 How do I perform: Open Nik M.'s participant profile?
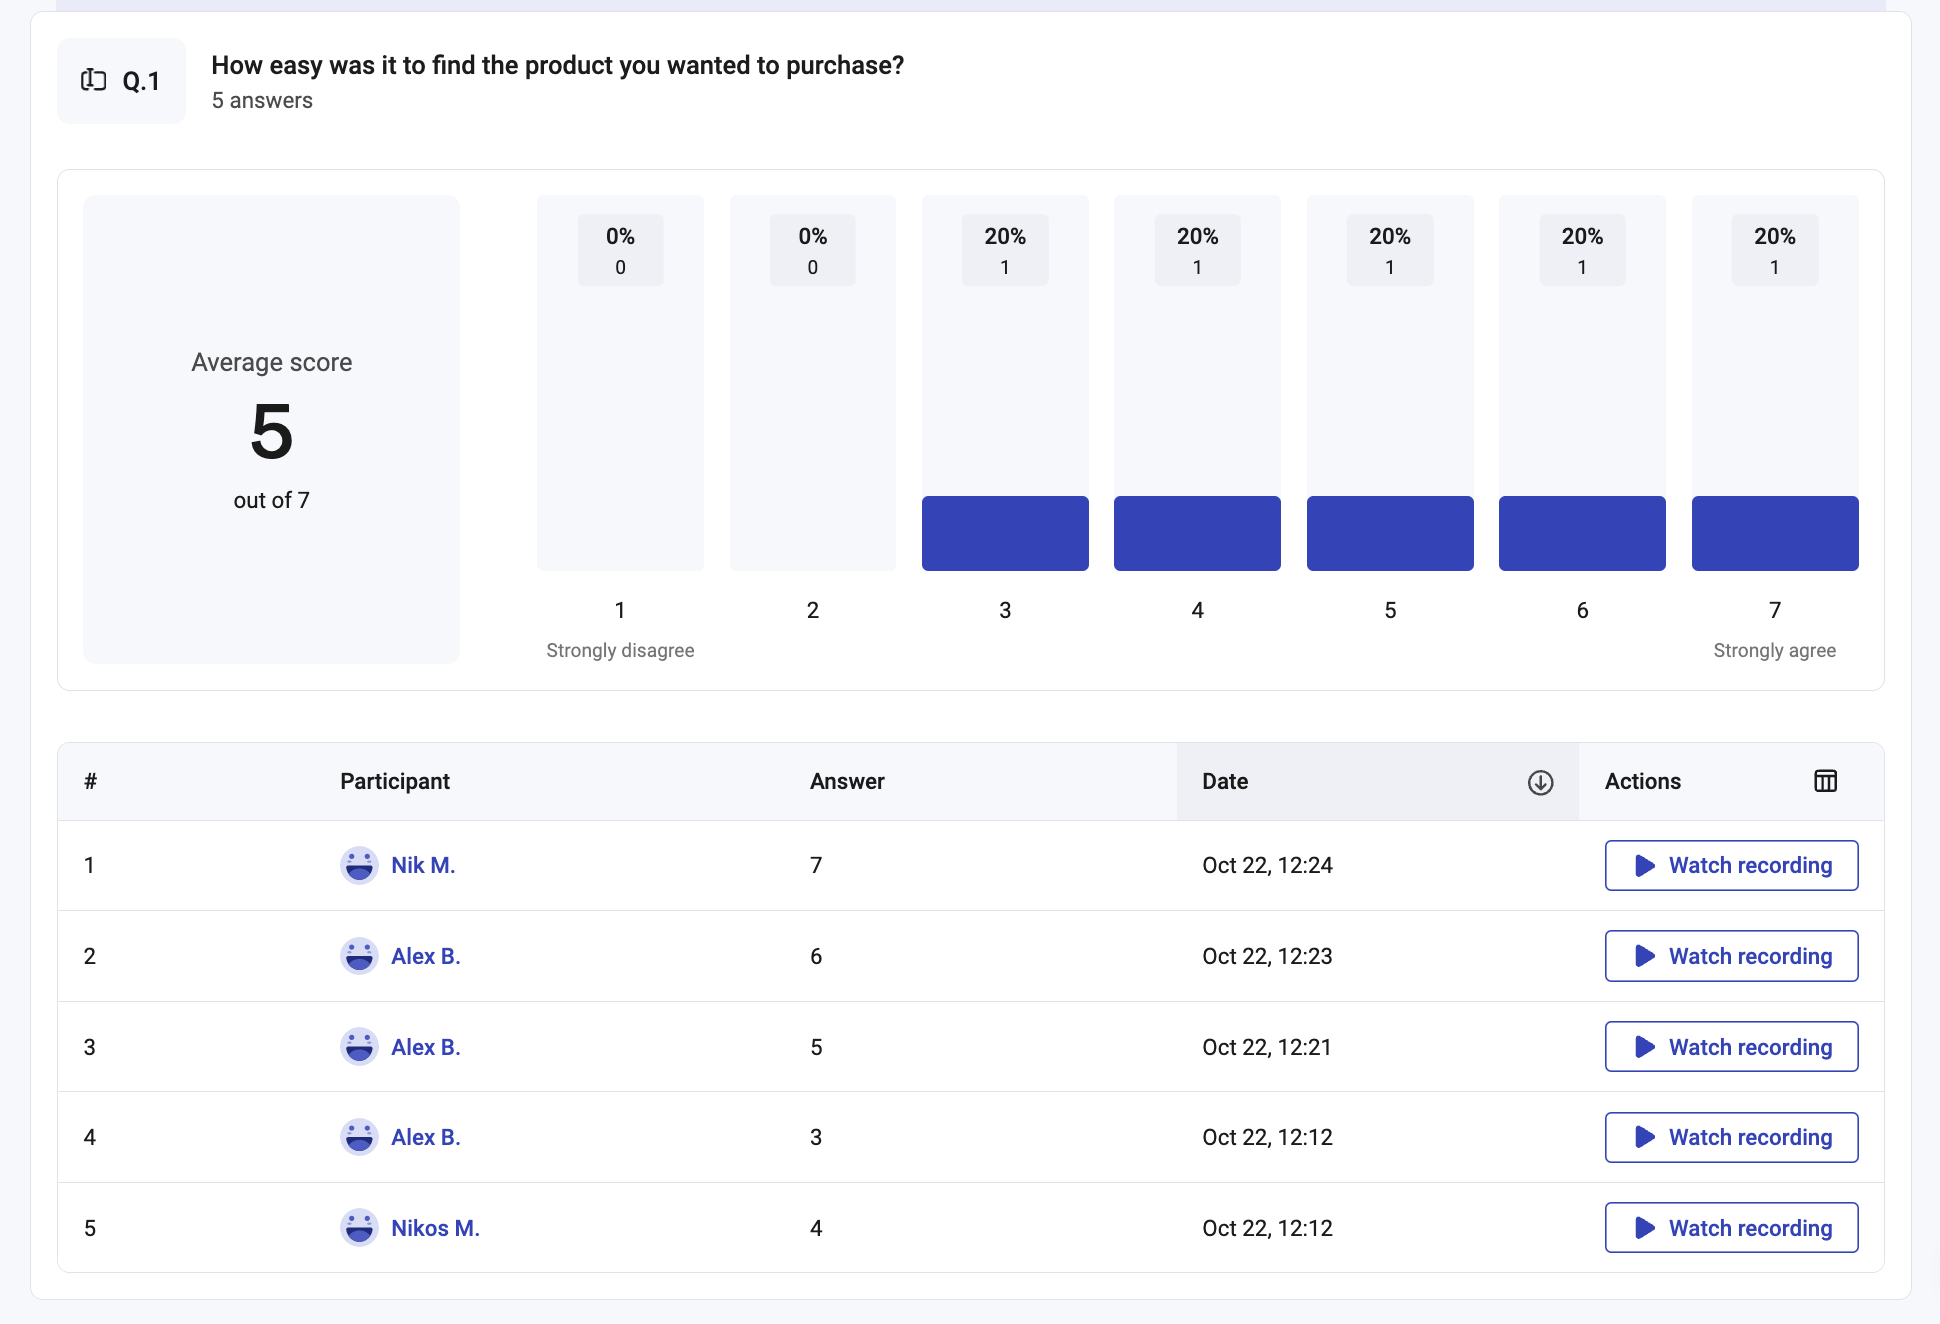coord(423,865)
